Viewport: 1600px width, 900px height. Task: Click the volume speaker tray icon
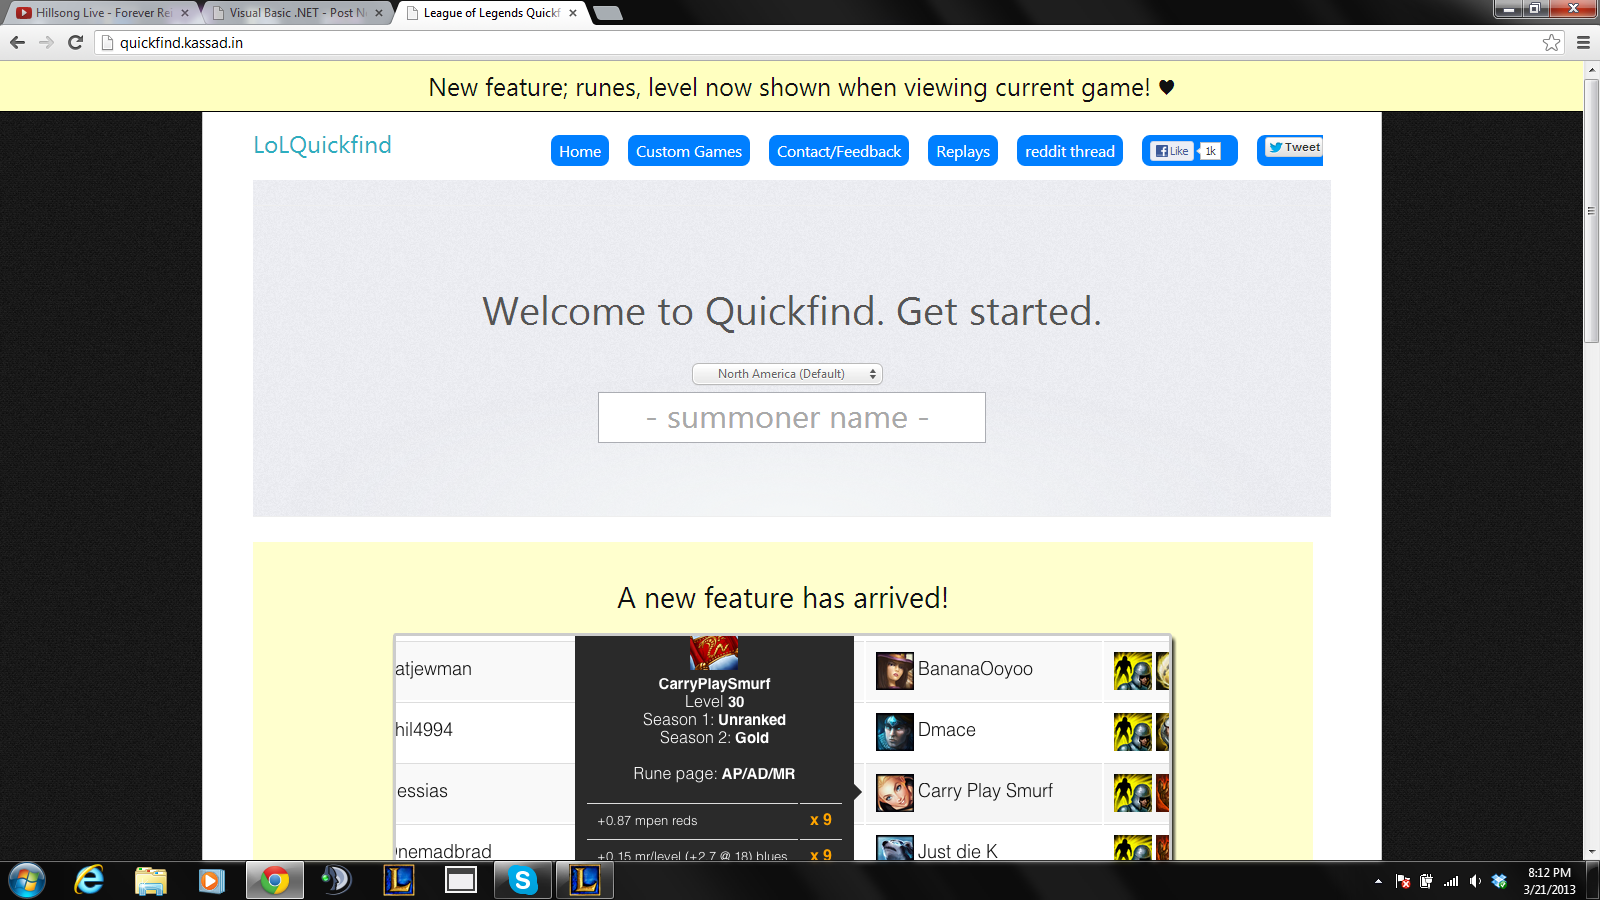click(x=1475, y=881)
